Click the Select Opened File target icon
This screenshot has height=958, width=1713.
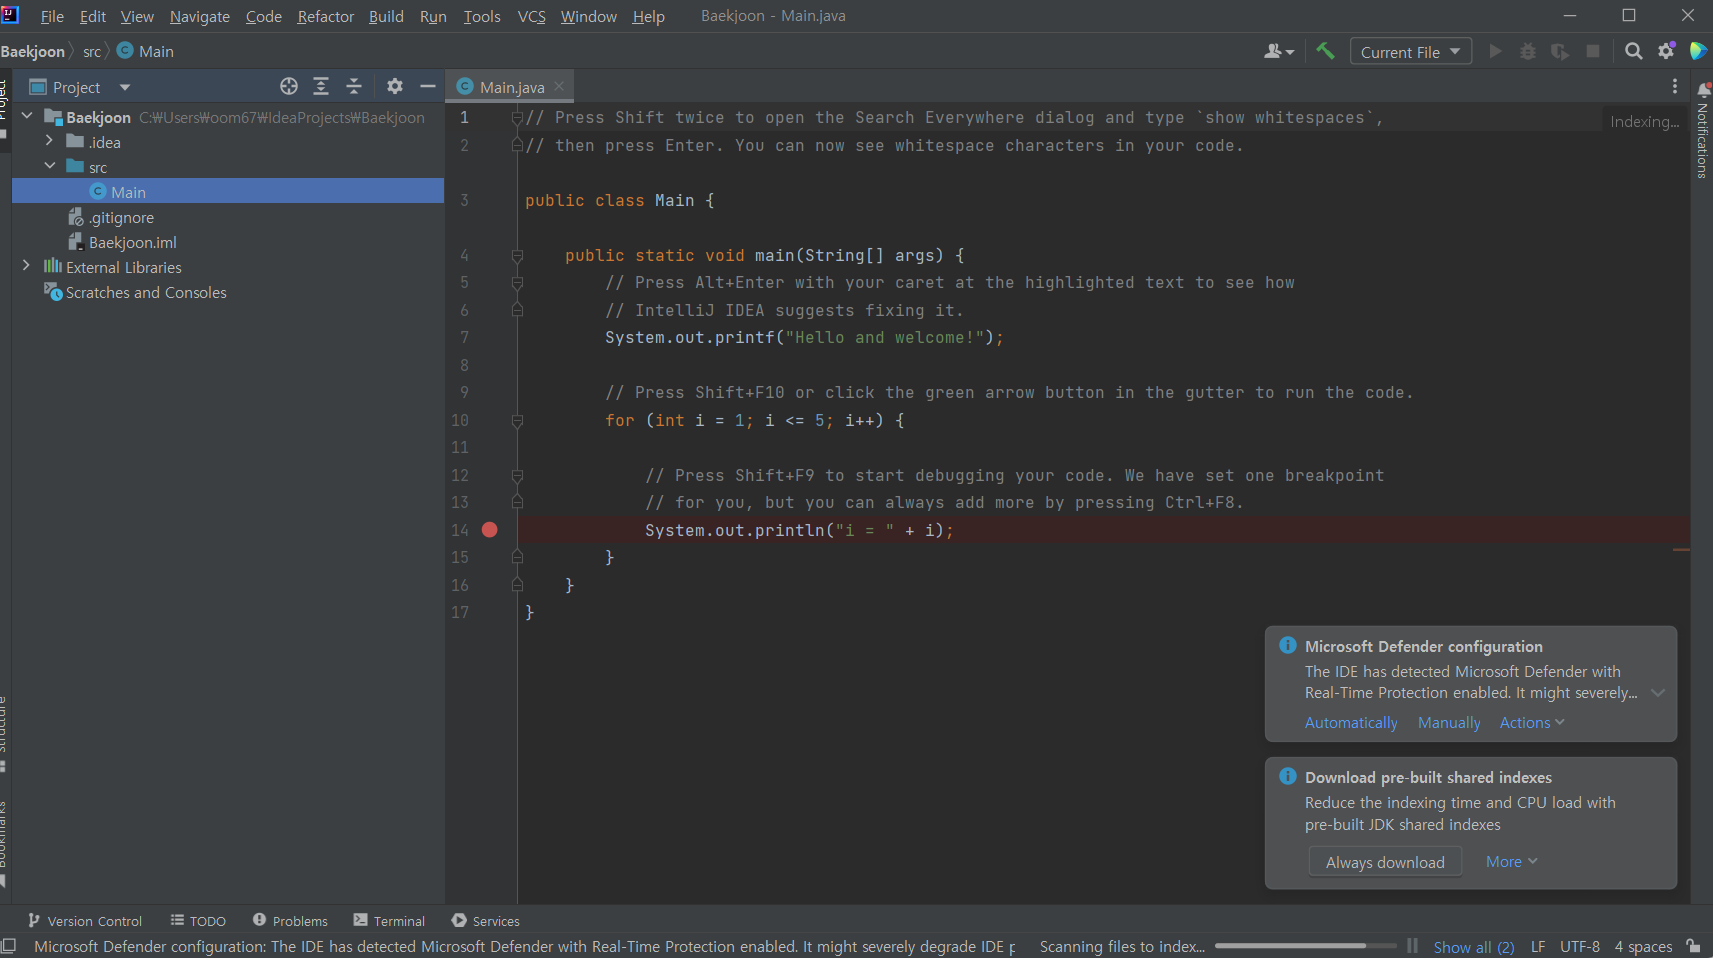pos(289,87)
